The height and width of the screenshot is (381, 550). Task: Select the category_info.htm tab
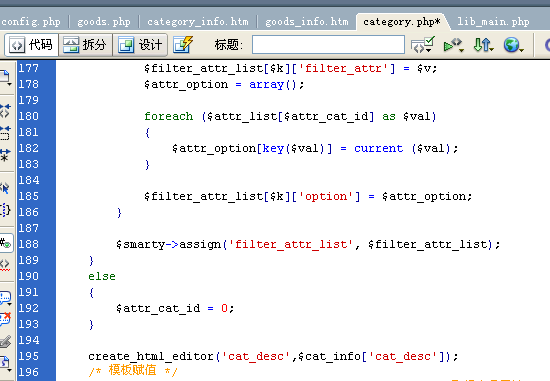(198, 22)
